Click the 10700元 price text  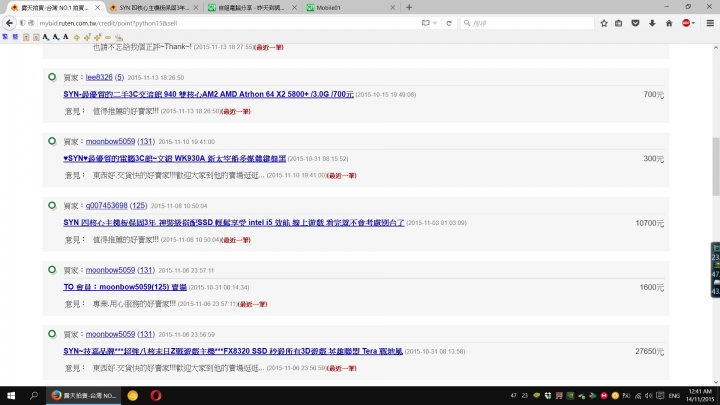pos(649,223)
